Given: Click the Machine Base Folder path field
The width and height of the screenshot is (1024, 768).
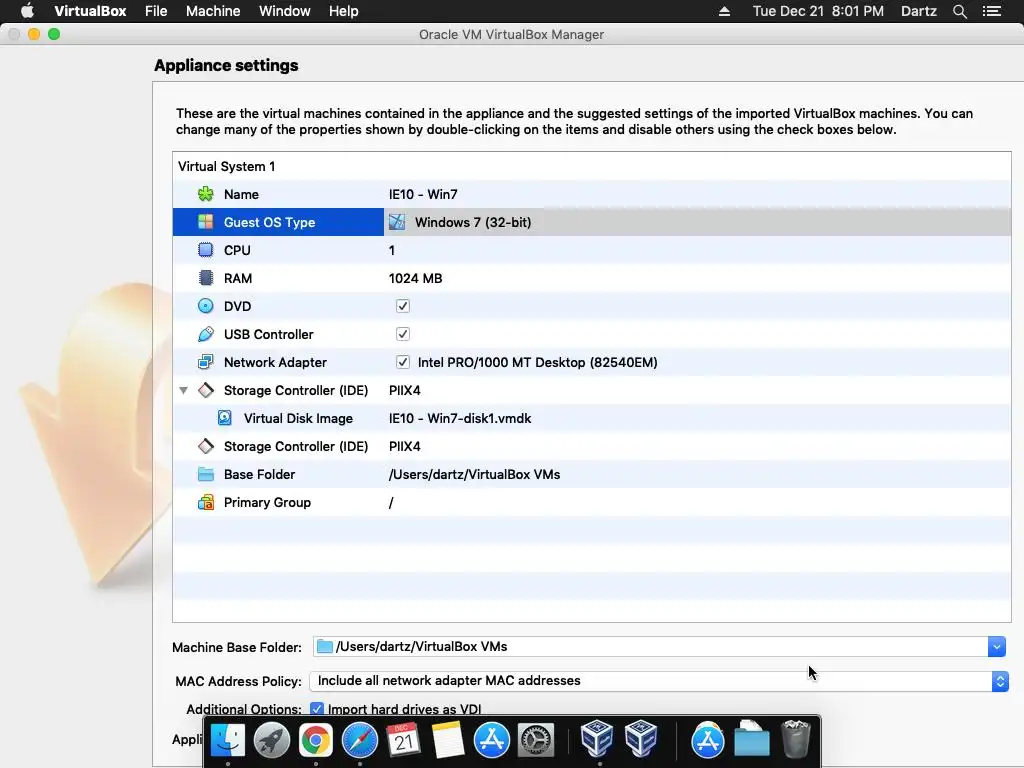Looking at the screenshot, I should [x=650, y=647].
